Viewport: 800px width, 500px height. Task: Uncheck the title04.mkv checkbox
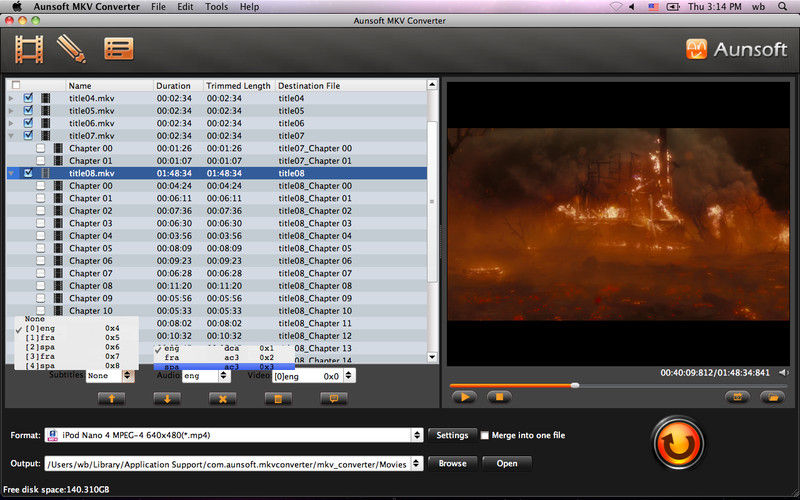pyautogui.click(x=29, y=97)
